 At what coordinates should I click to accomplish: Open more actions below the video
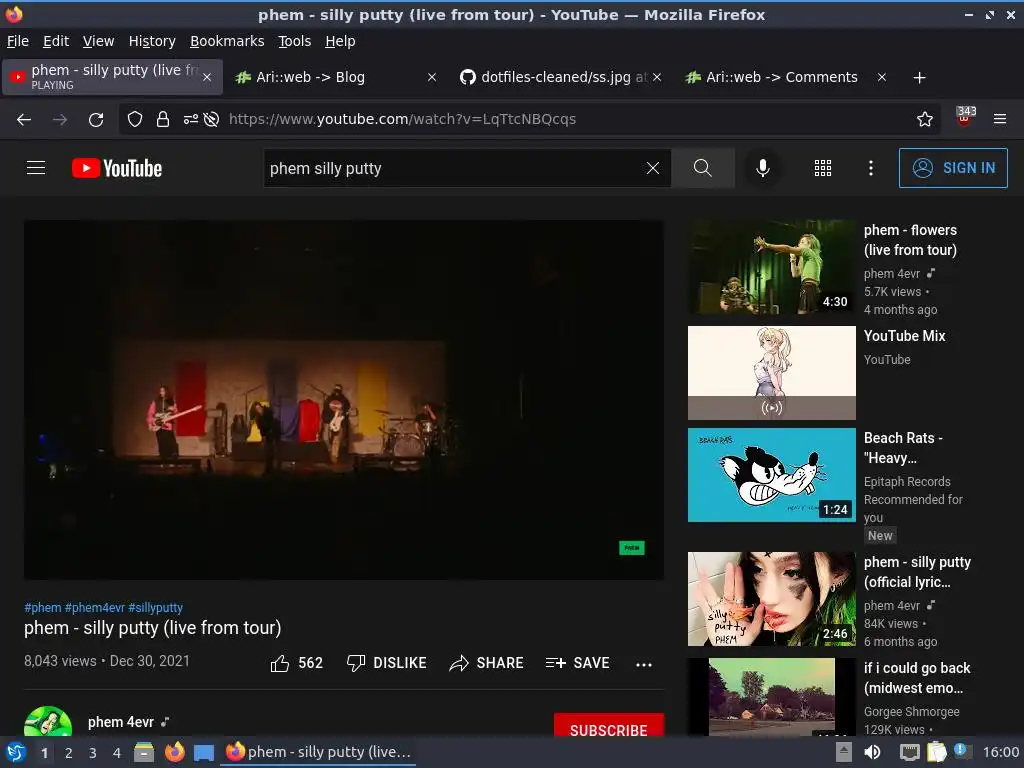644,664
